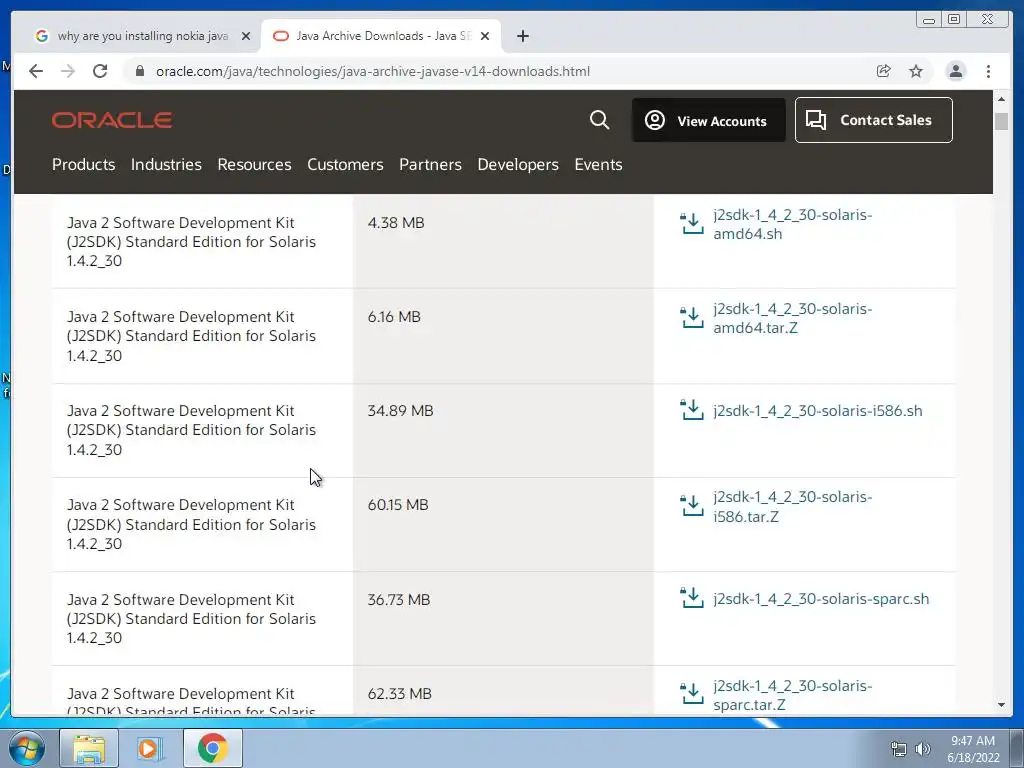The image size is (1024, 768).
Task: Click download icon for solaris-i586.sh
Action: pos(692,410)
